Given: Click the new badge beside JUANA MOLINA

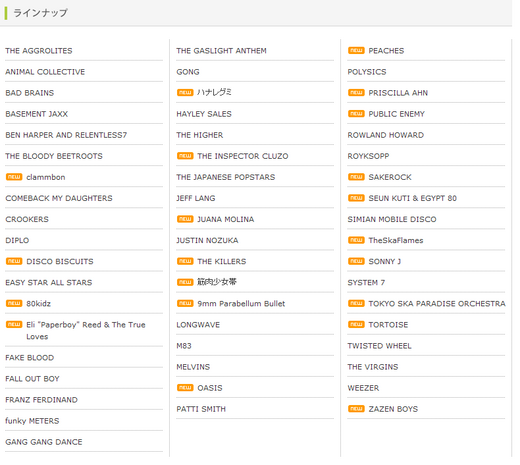Looking at the screenshot, I should 185,219.
